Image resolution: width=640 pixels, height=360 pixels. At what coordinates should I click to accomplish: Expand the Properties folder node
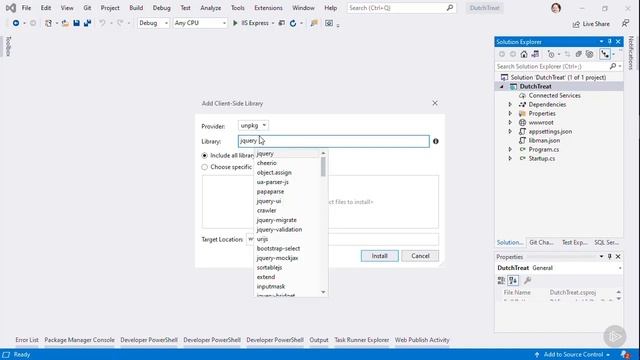pyautogui.click(x=510, y=113)
